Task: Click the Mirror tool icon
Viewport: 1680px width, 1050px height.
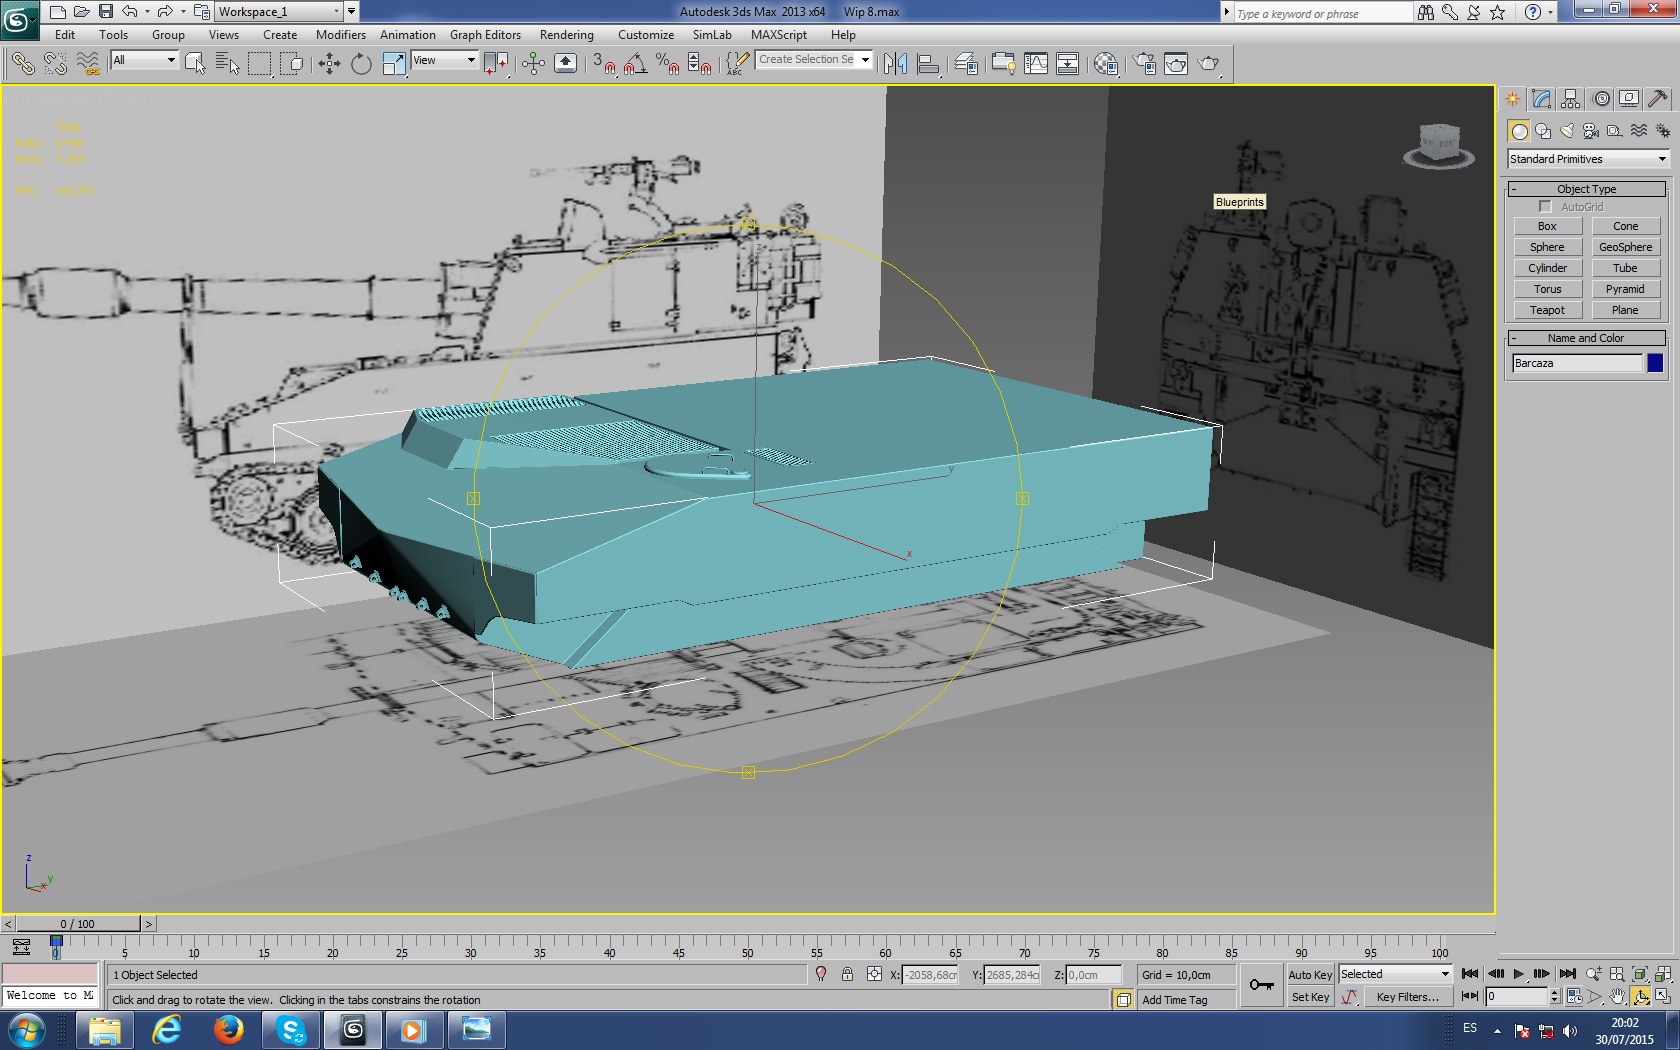Action: click(x=895, y=64)
